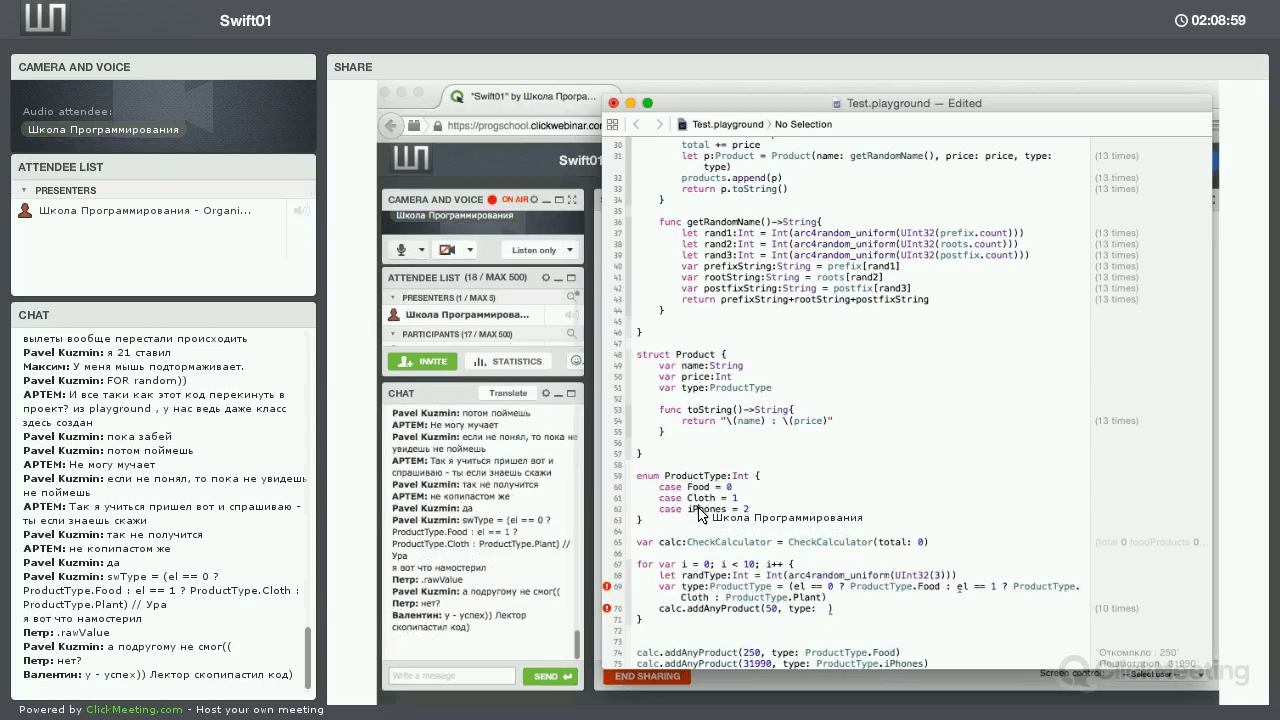The height and width of the screenshot is (720, 1280).
Task: Click the window icon in the shared Attendee List header
Action: 572,277
